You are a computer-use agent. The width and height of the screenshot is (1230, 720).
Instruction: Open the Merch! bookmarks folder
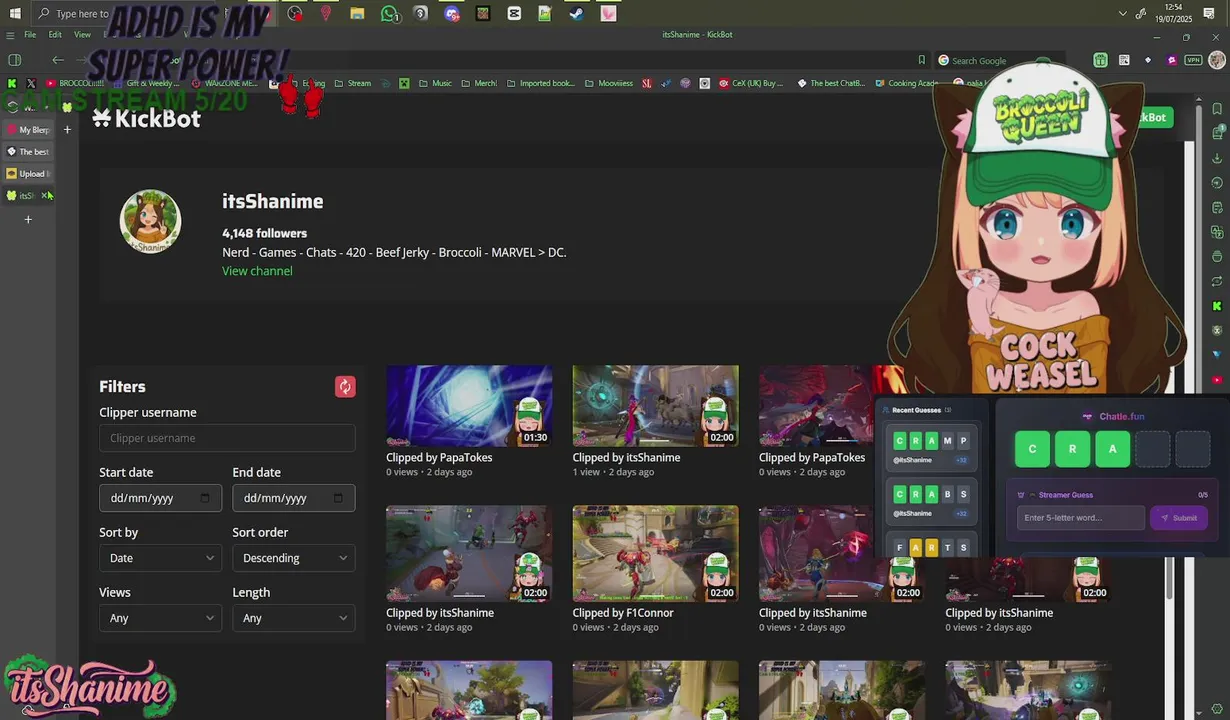(x=479, y=84)
